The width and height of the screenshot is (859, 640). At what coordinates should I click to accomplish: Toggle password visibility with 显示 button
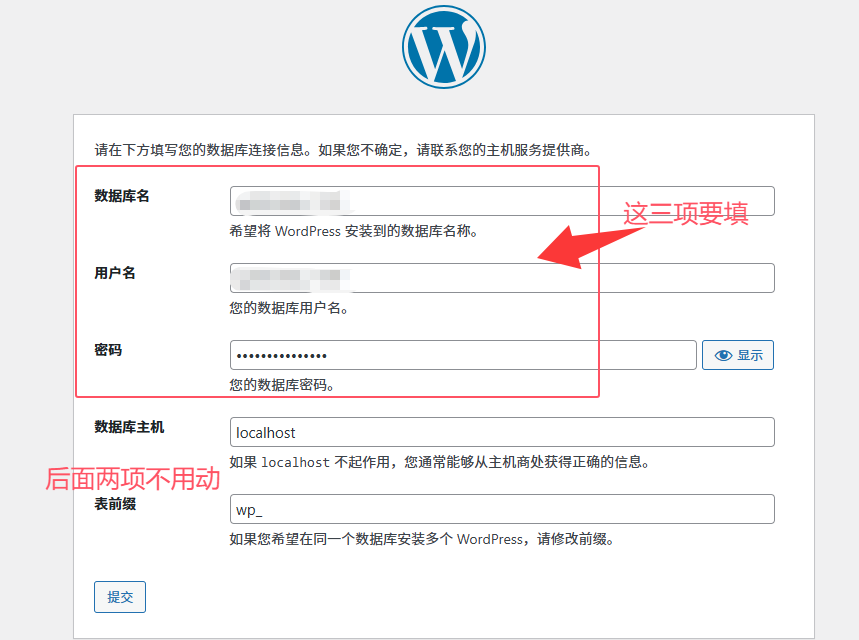[738, 355]
